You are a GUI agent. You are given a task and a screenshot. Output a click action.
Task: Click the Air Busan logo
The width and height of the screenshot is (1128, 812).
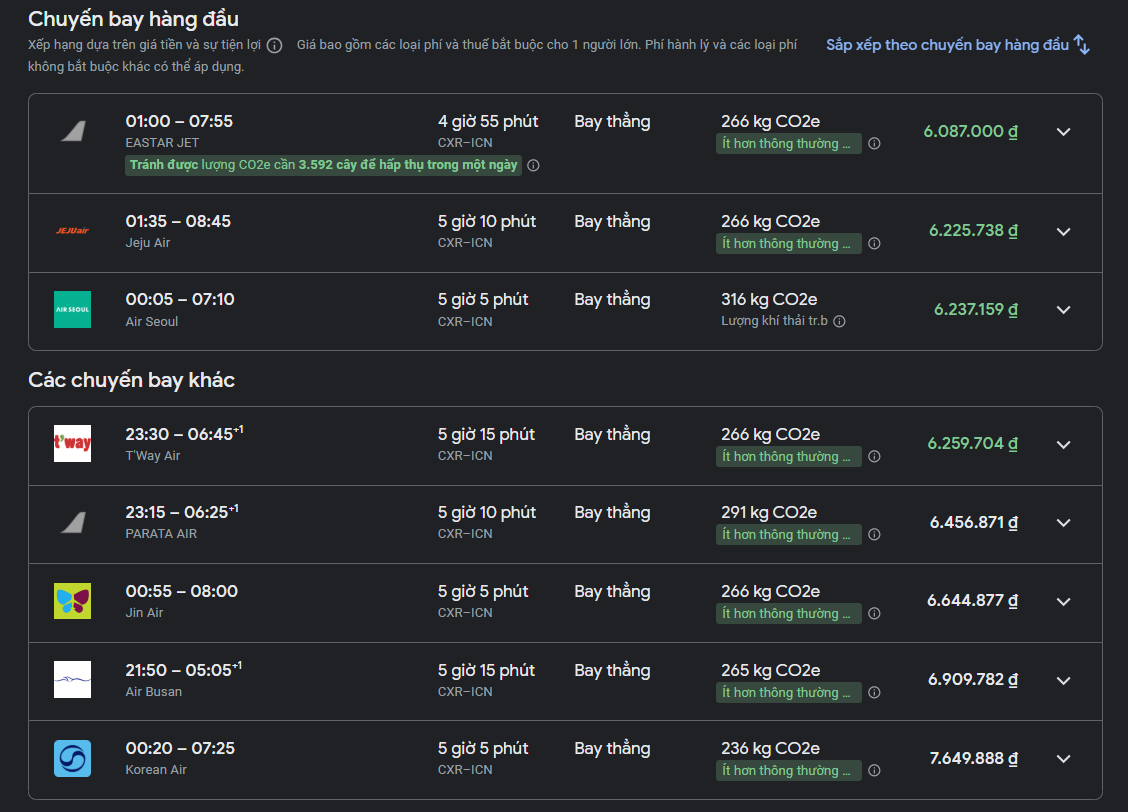pos(72,680)
